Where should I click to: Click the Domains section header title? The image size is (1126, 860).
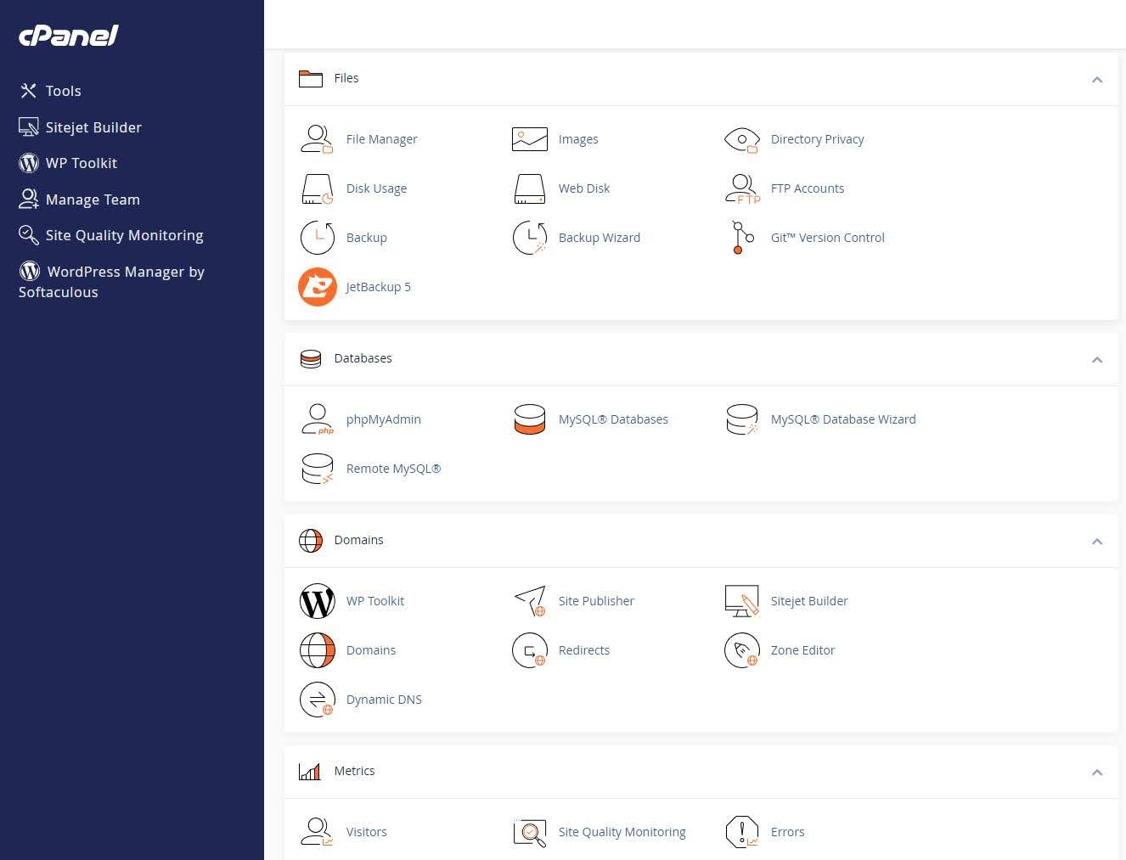(x=358, y=540)
